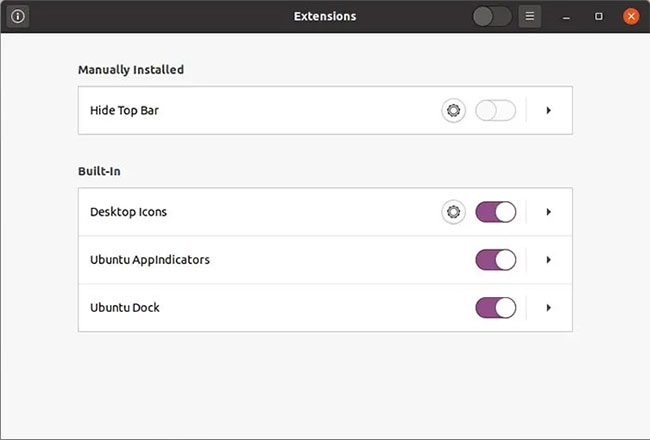Expand Hide Top Bar details arrow
The width and height of the screenshot is (650, 440).
click(x=548, y=110)
